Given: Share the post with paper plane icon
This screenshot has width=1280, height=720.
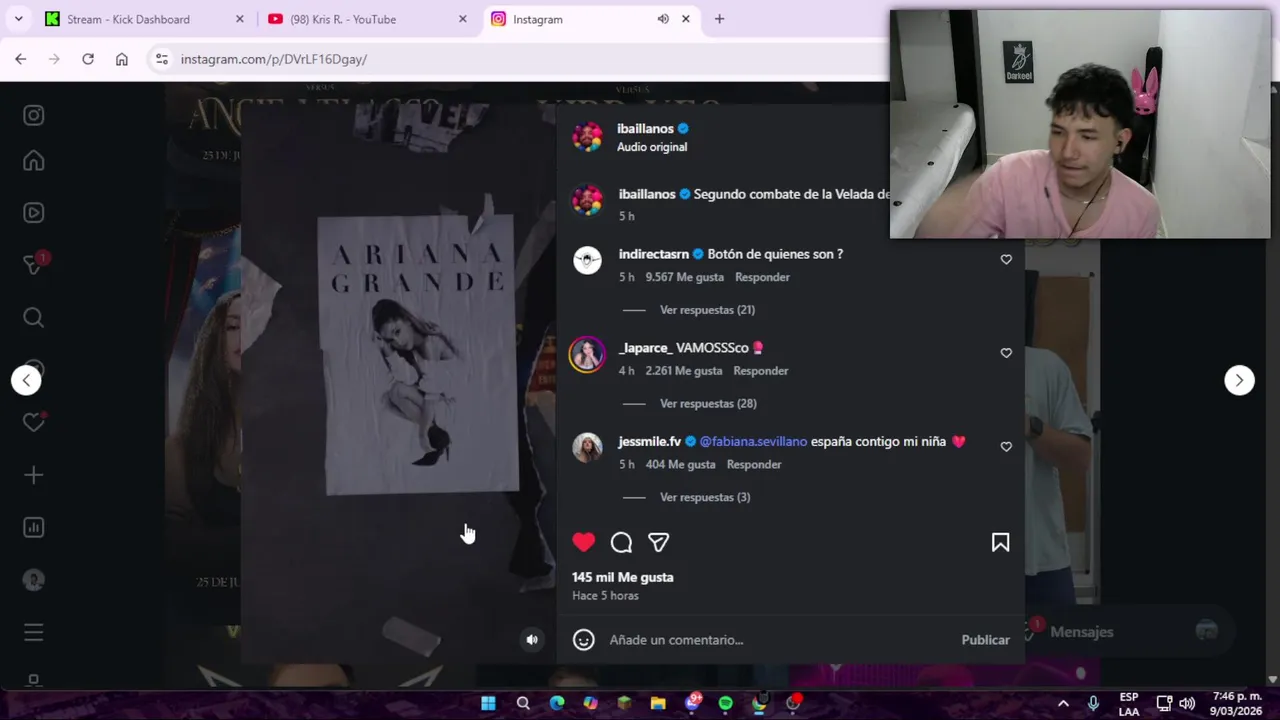Looking at the screenshot, I should tap(658, 542).
